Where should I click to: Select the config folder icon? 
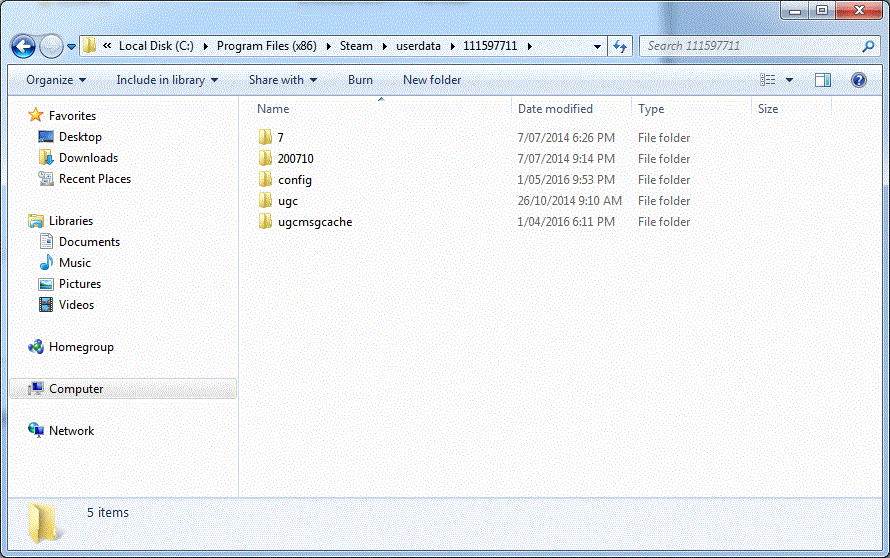265,180
